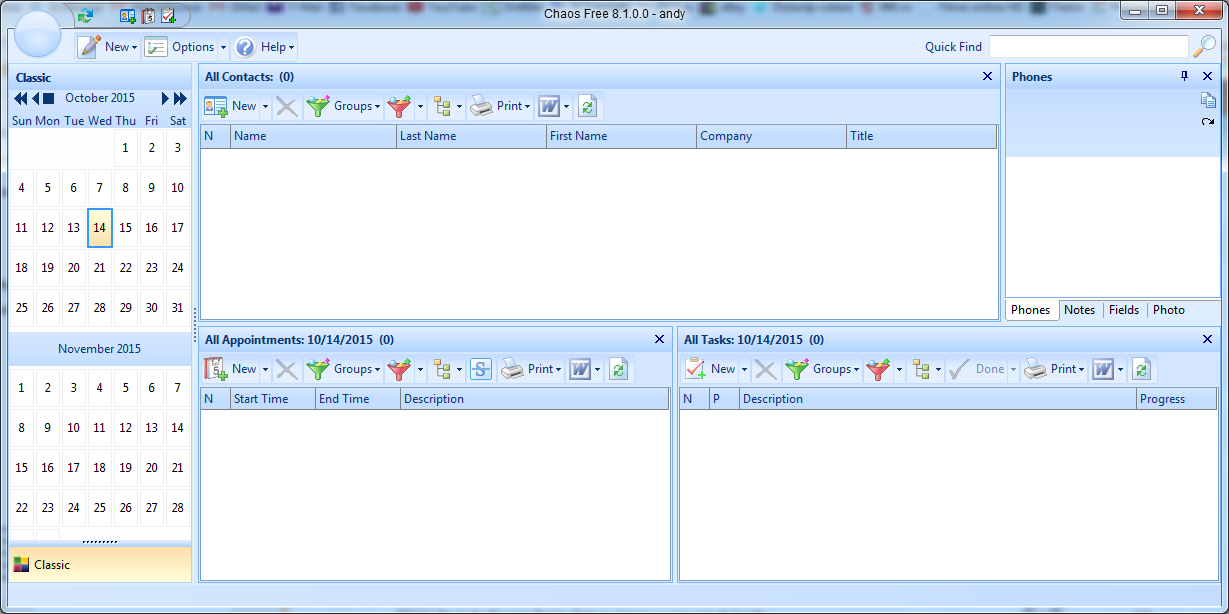Go to next month in calendar
Viewport: 1229px width, 614px height.
[x=166, y=98]
